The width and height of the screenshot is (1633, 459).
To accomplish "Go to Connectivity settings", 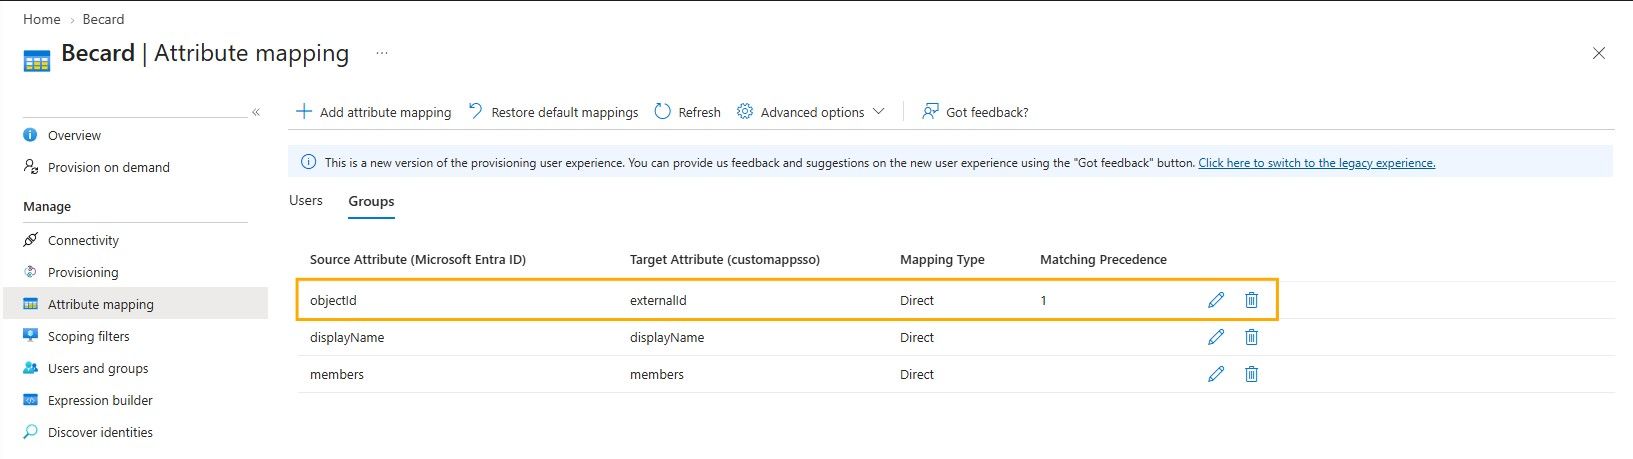I will tap(83, 240).
